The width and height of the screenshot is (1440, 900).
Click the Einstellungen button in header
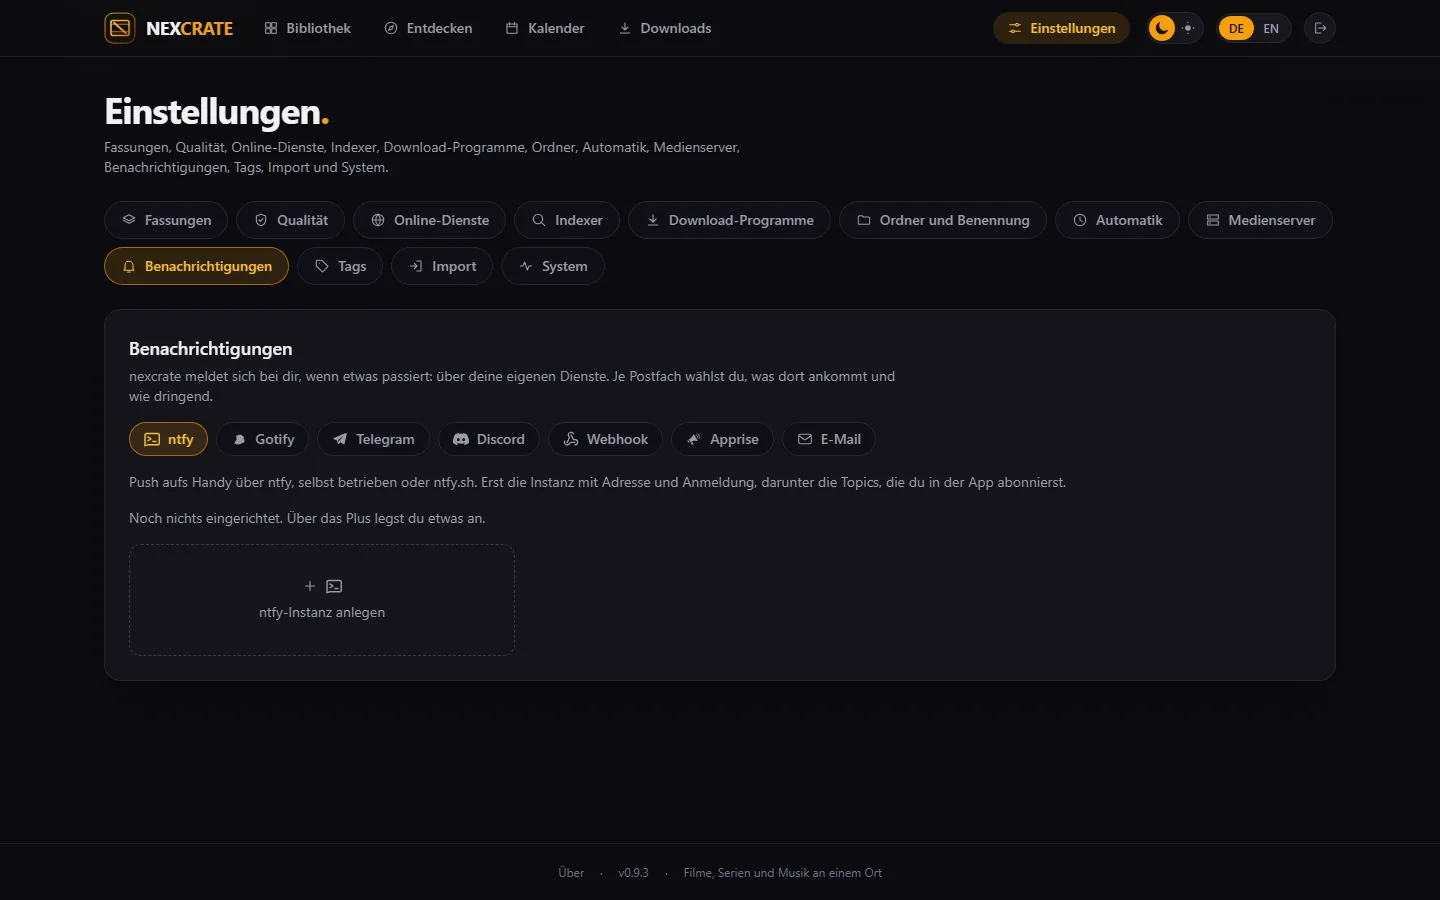point(1061,28)
